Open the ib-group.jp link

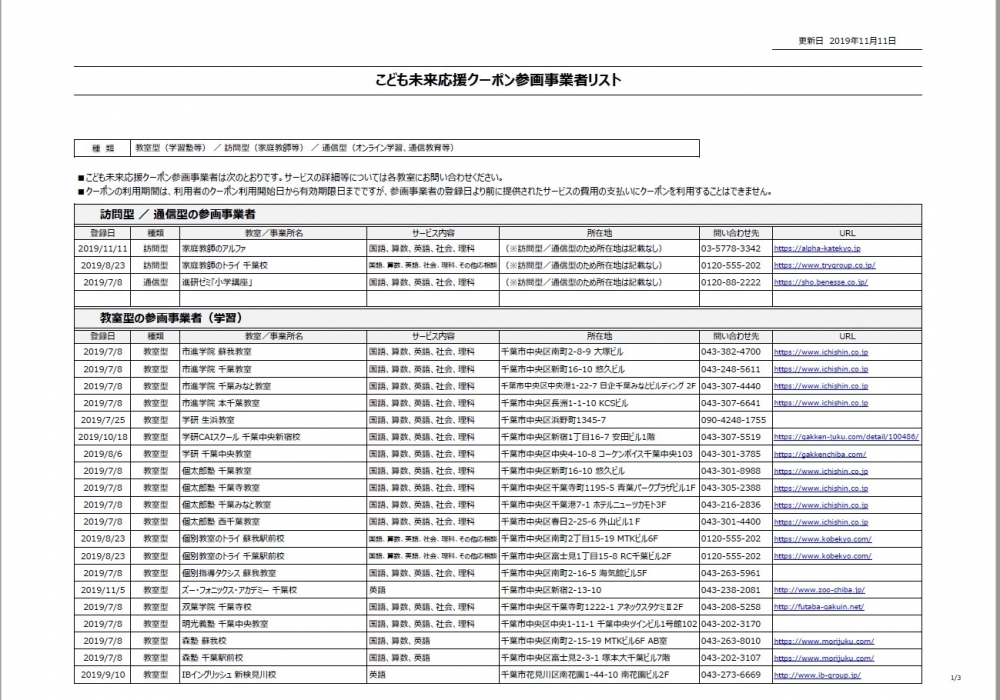click(x=818, y=674)
